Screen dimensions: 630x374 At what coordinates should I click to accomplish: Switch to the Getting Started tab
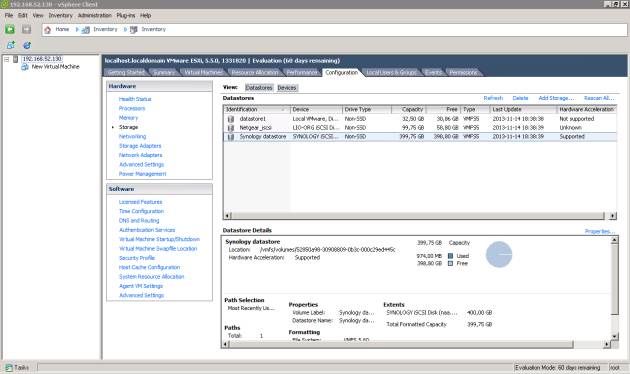126,72
